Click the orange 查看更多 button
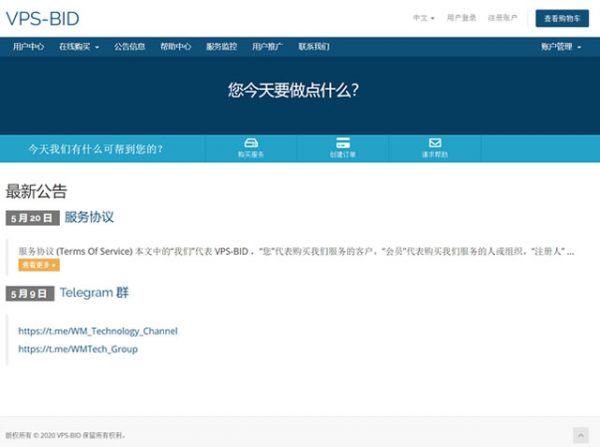Image resolution: width=600 pixels, height=447 pixels. [39, 265]
